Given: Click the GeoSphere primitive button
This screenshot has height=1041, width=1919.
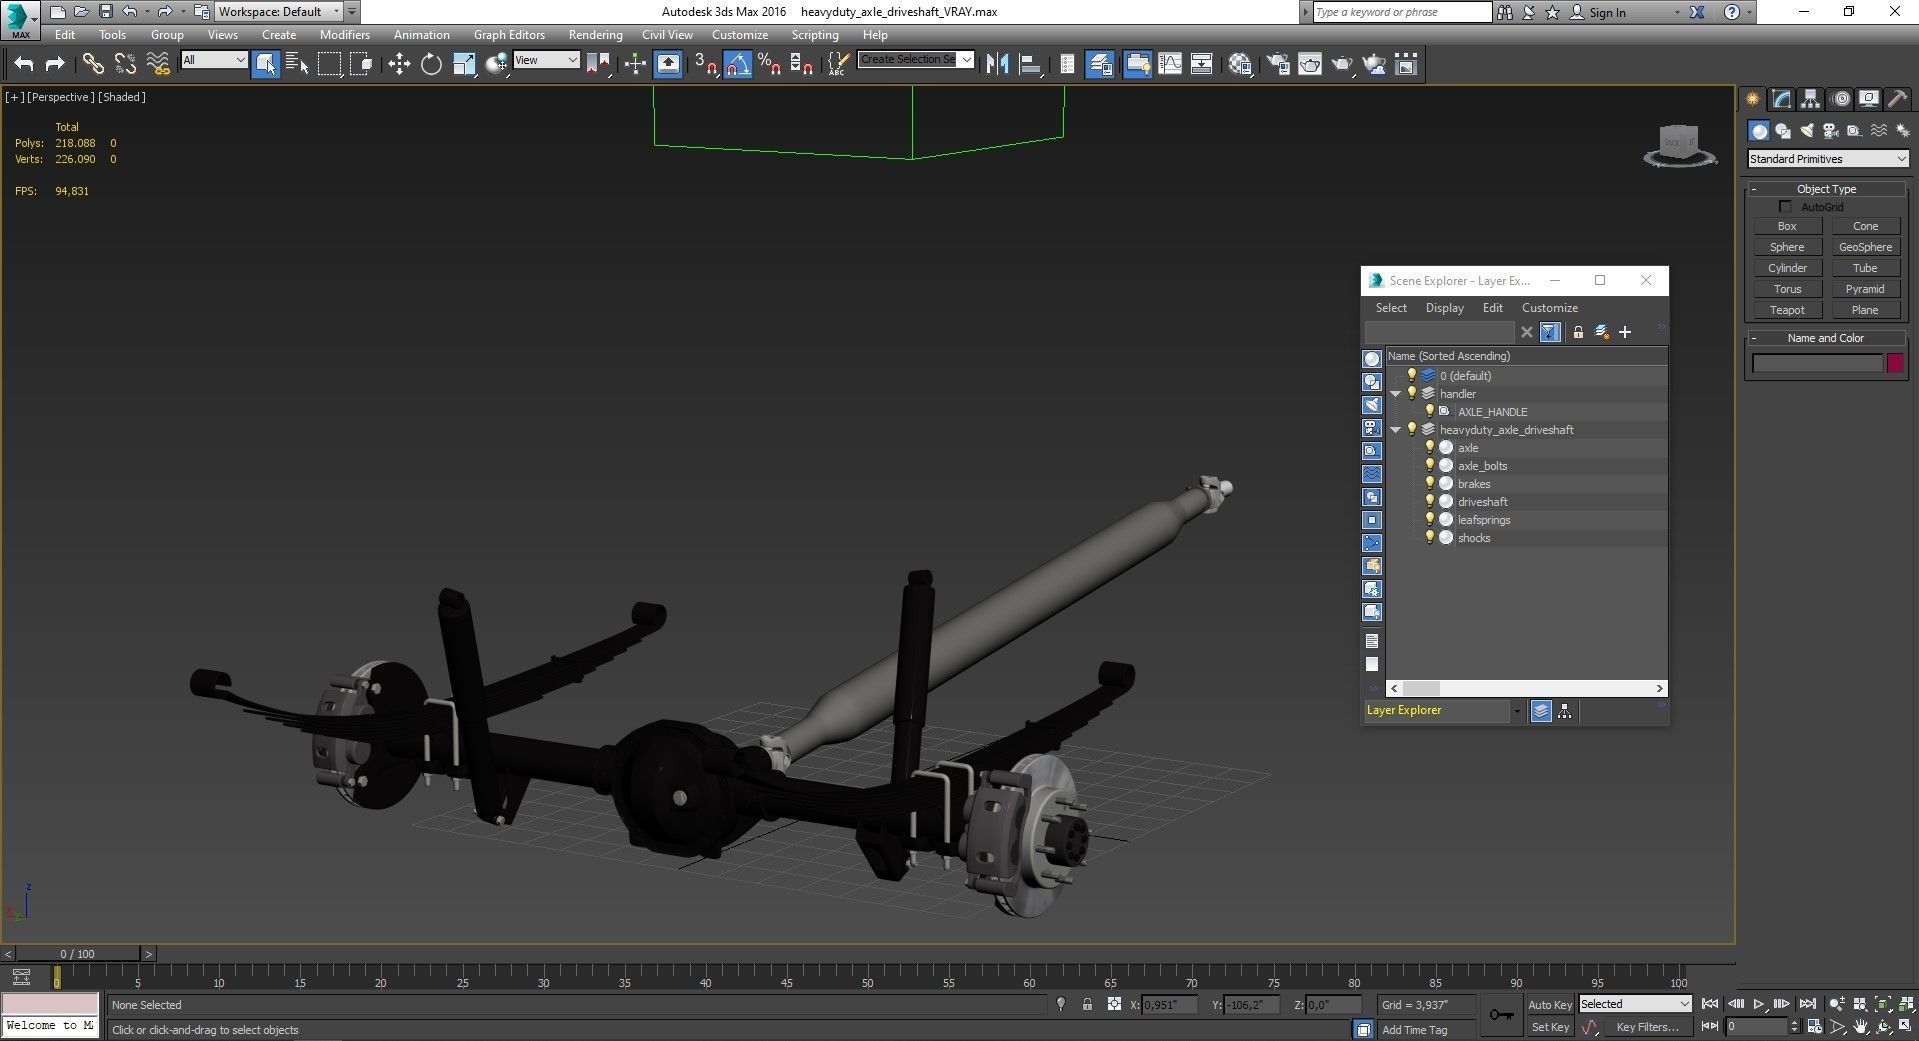Looking at the screenshot, I should coord(1865,247).
